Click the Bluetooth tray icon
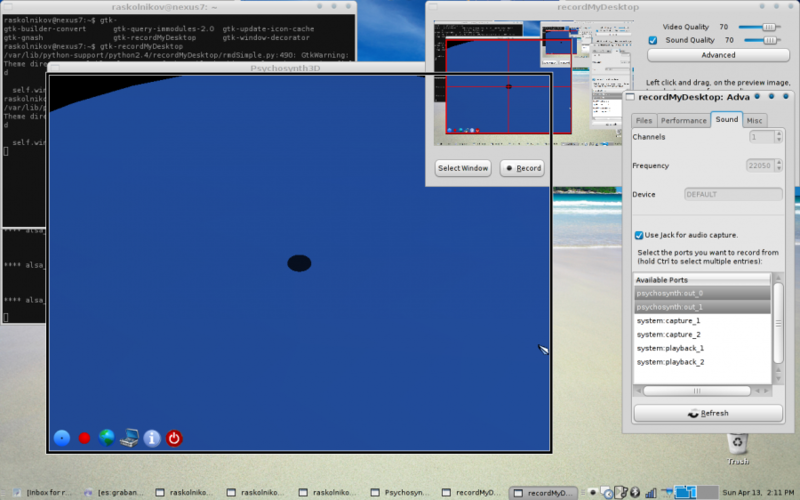 635,492
